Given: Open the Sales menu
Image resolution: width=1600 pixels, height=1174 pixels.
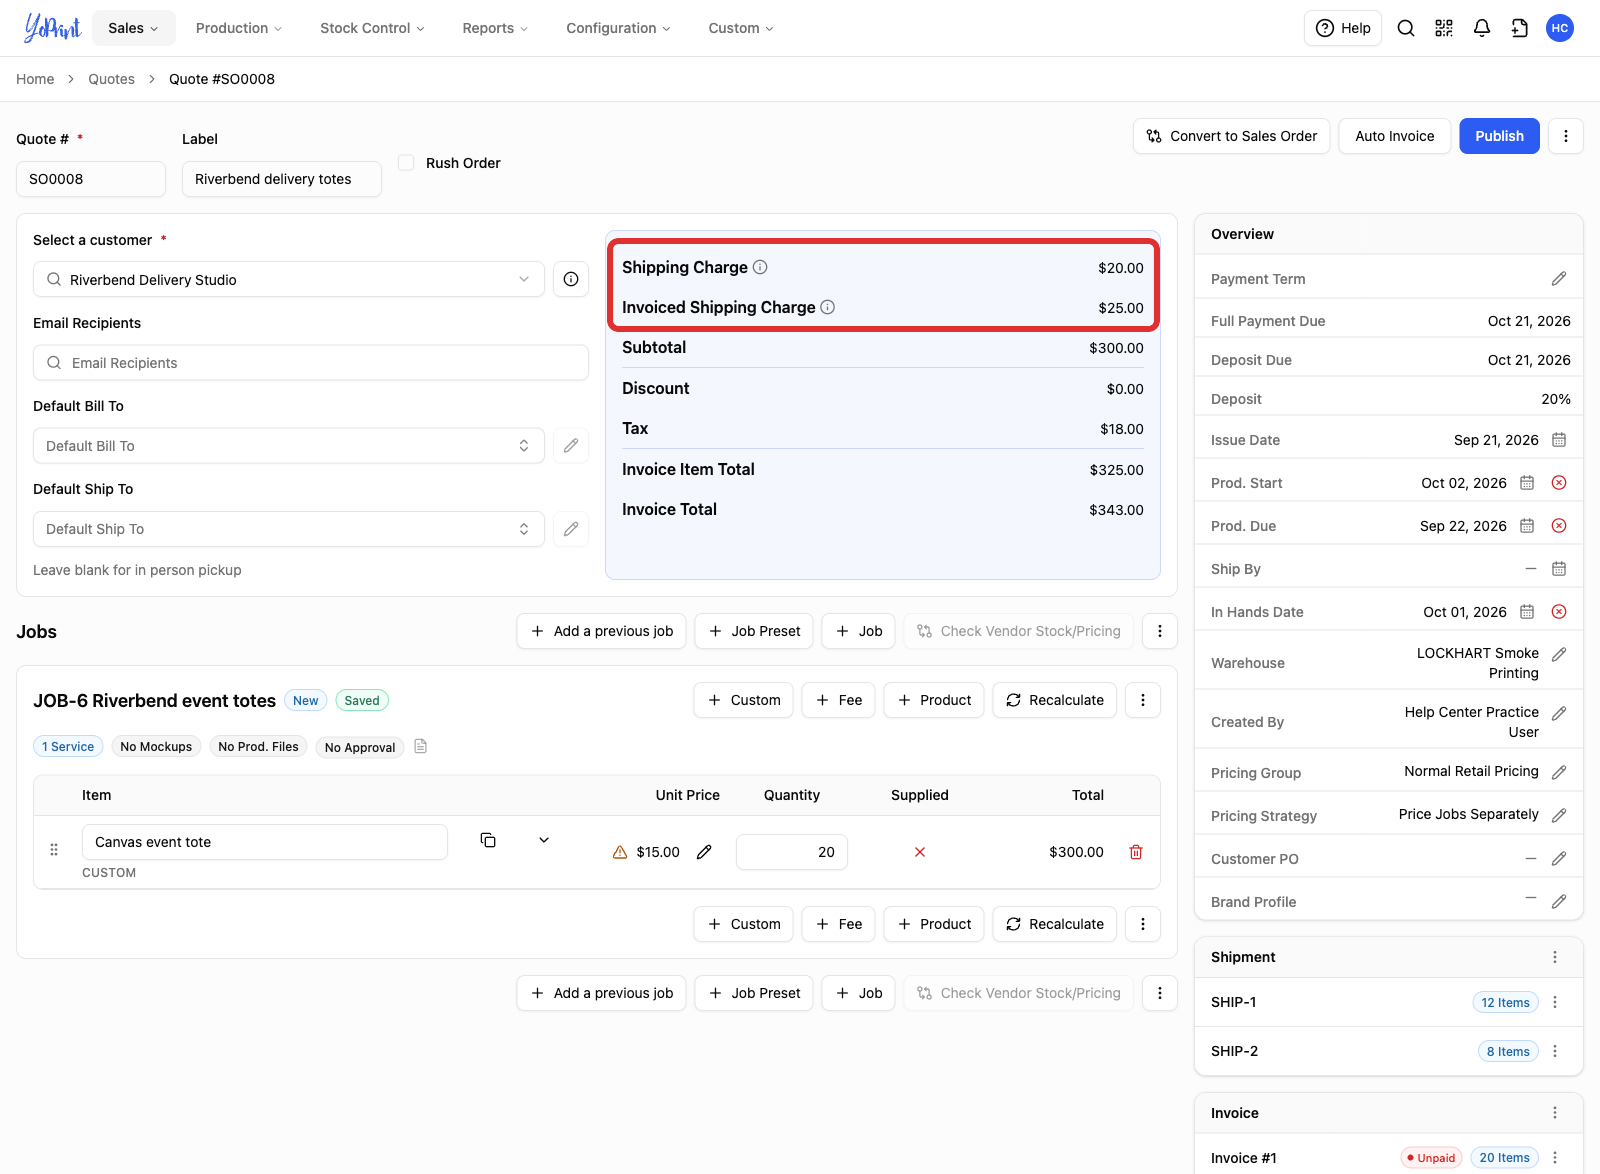Looking at the screenshot, I should tap(134, 28).
